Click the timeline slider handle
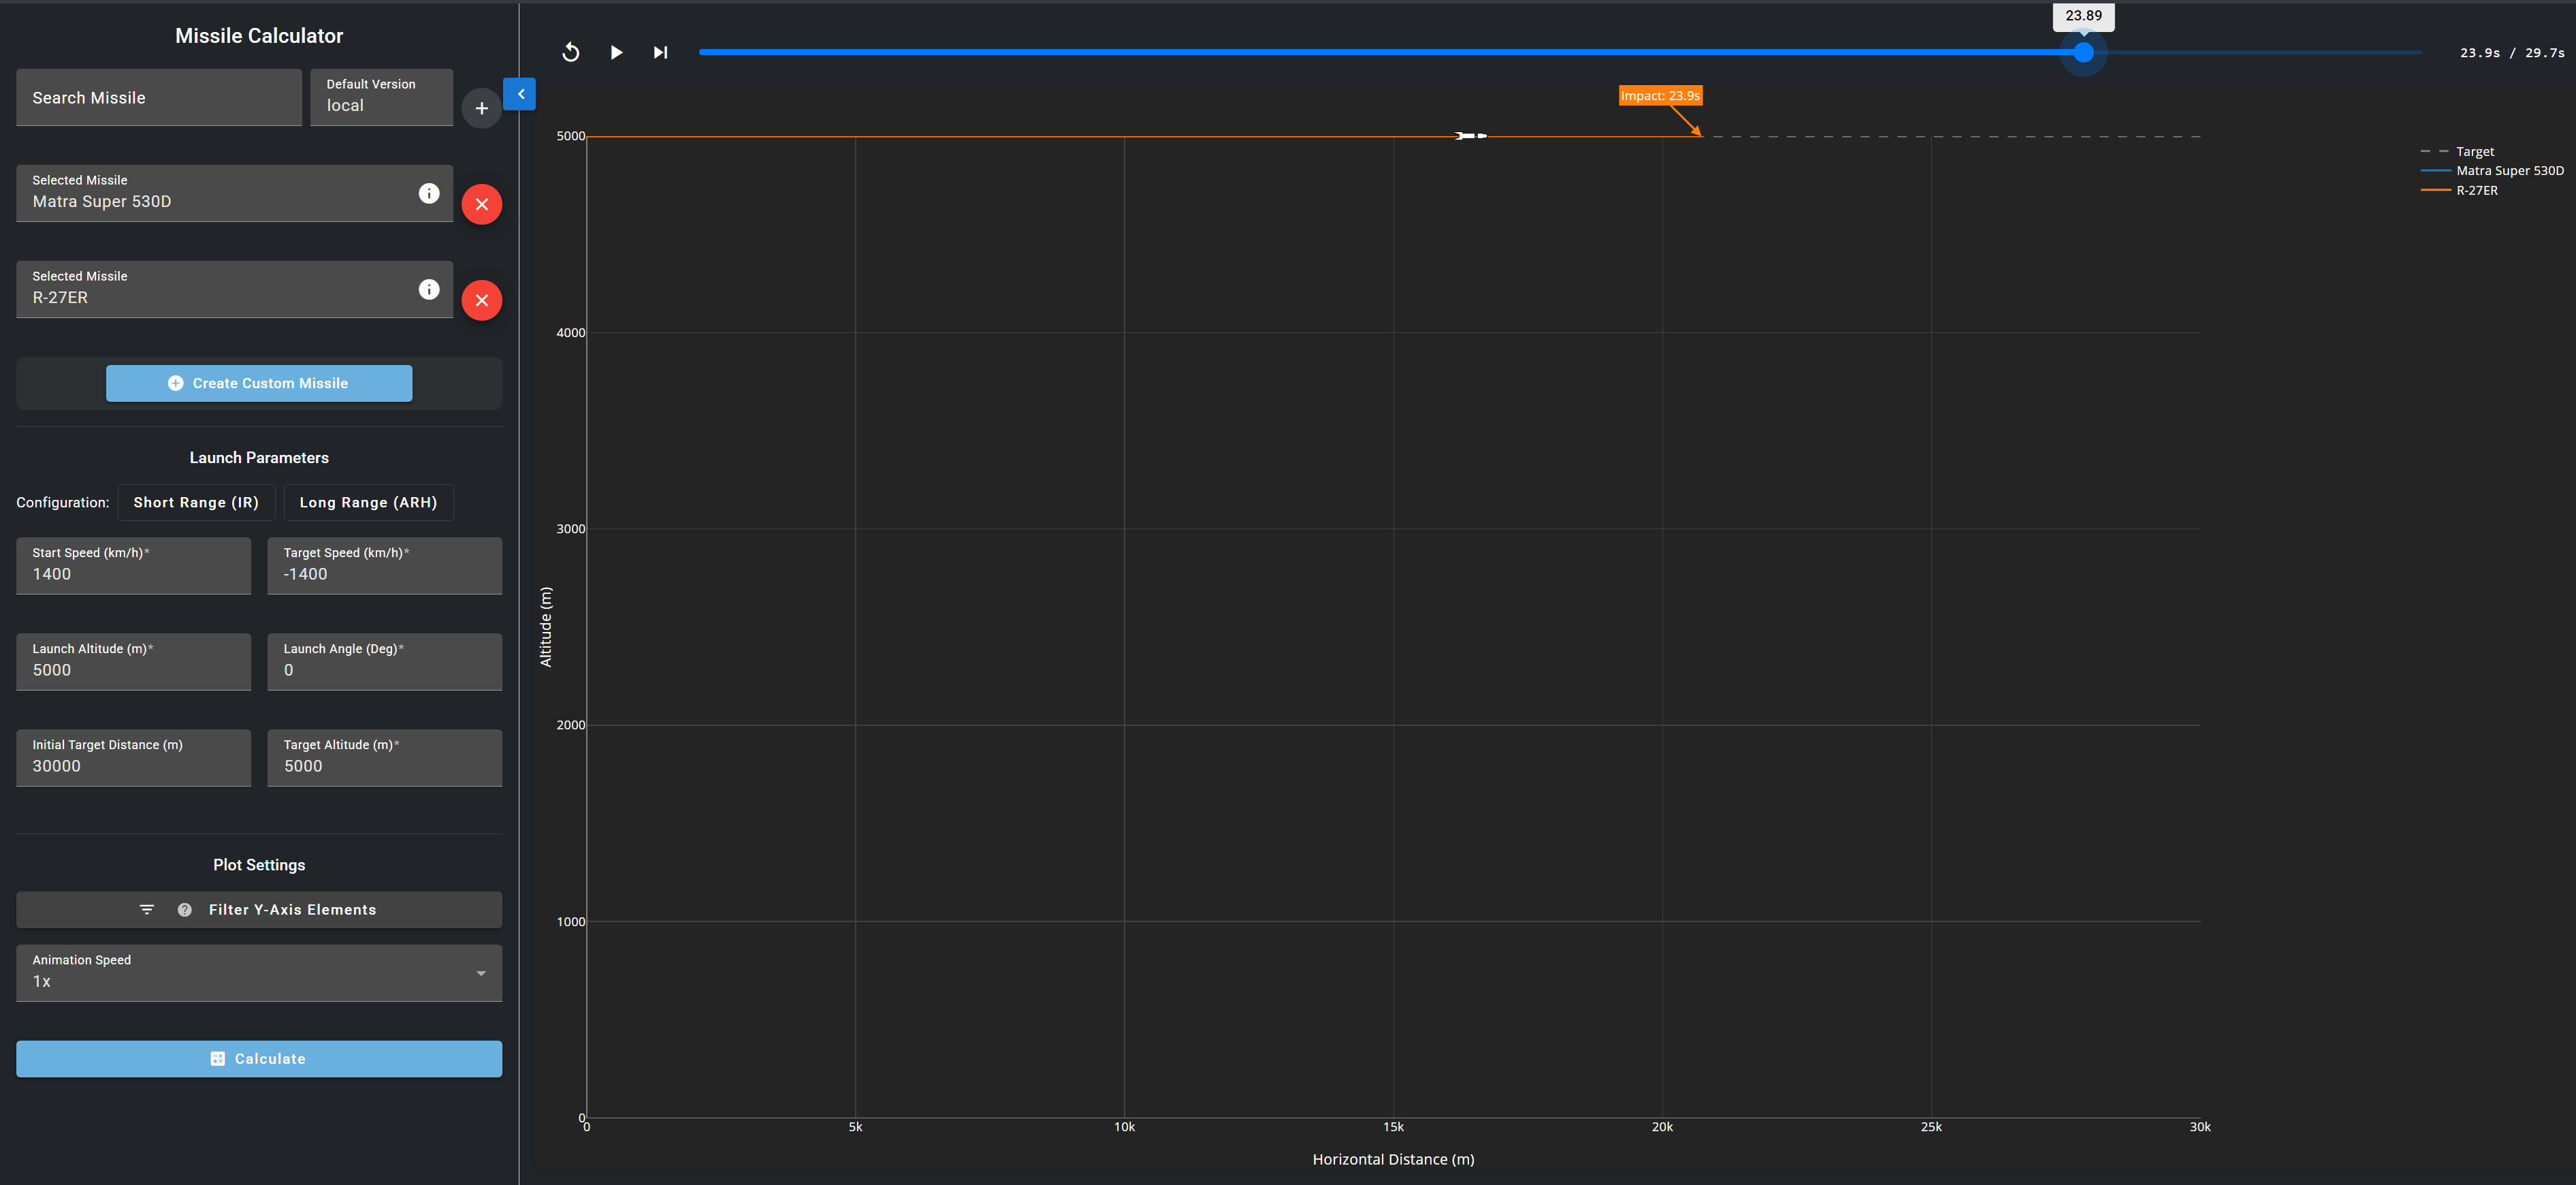2576x1185 pixels. click(x=2083, y=52)
